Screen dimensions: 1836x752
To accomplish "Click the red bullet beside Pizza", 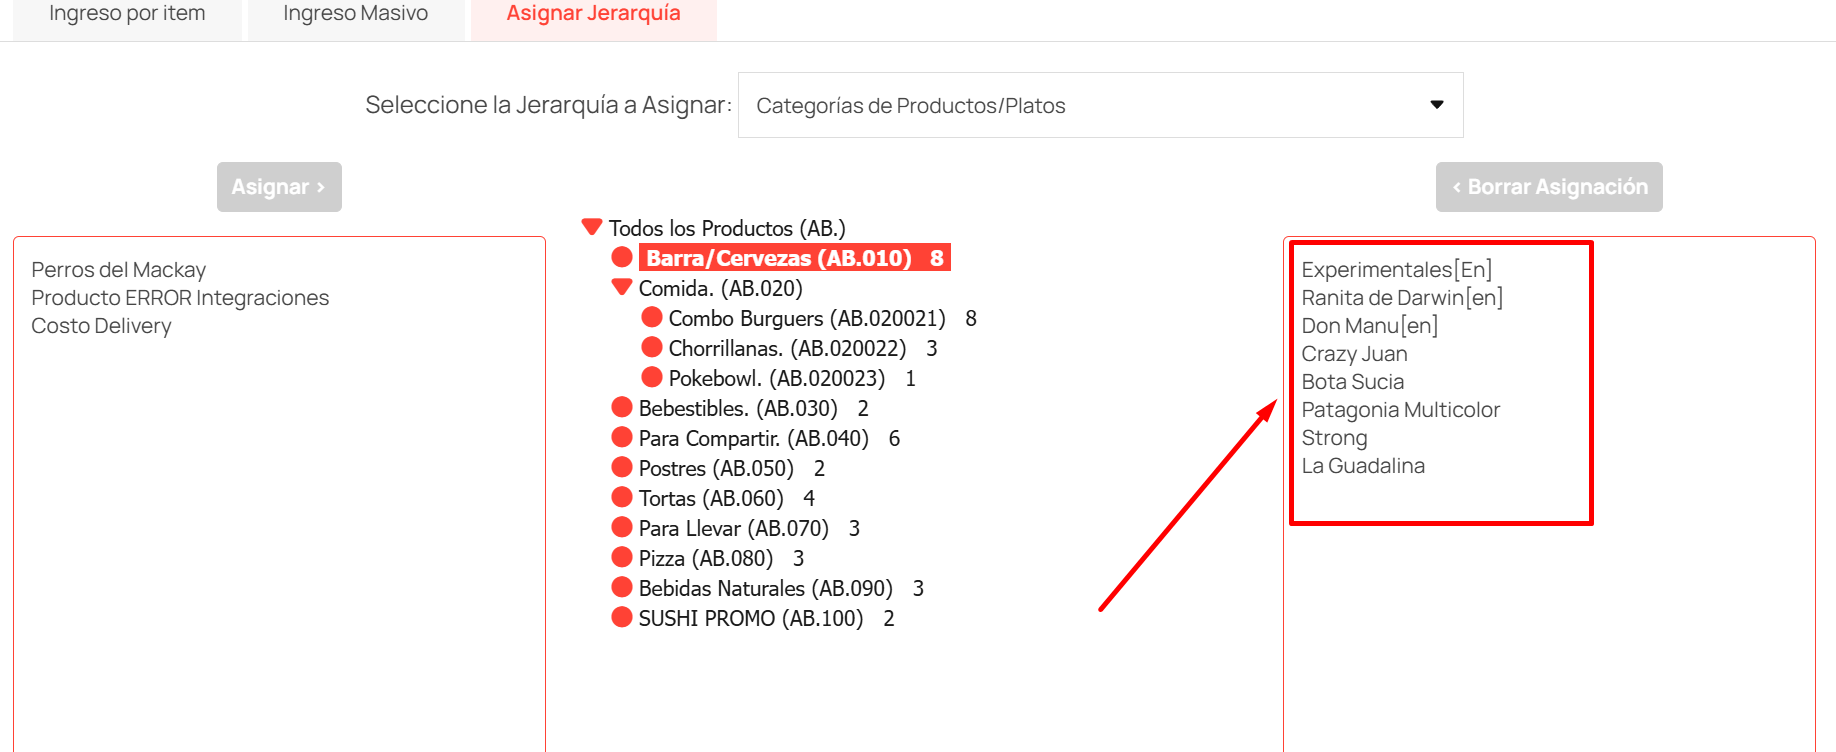I will (x=622, y=558).
